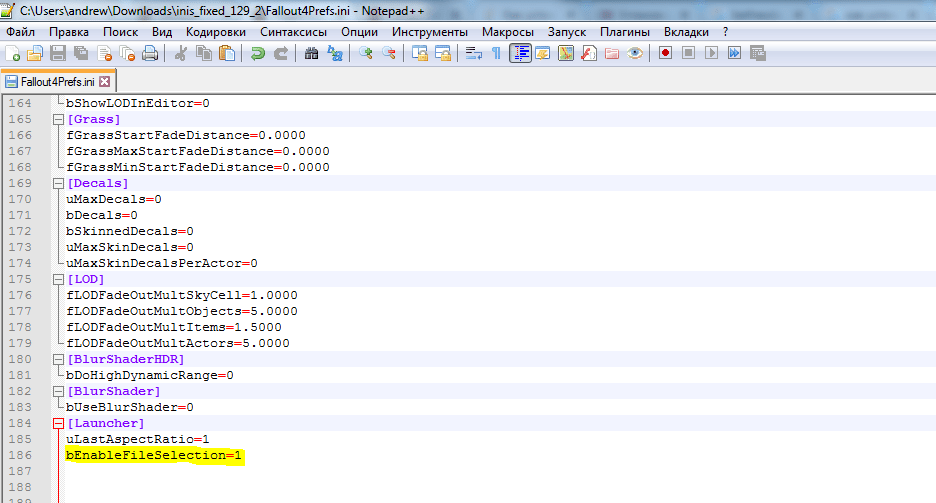This screenshot has width=936, height=503.
Task: Close the Fallout4Prefs.ini tab with red X
Action: (x=105, y=82)
